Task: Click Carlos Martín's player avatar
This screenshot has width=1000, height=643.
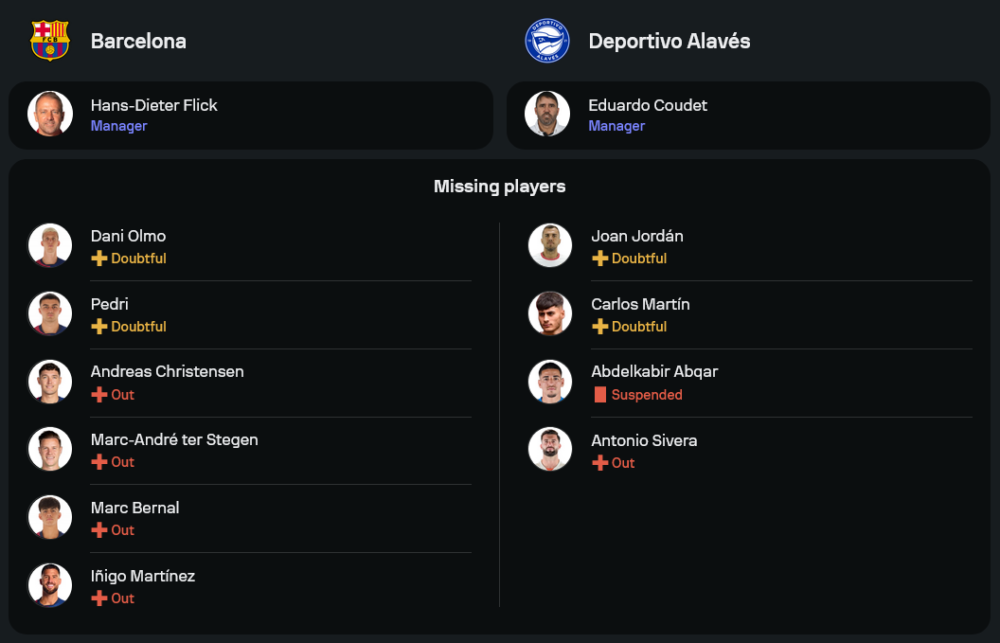Action: 550,314
